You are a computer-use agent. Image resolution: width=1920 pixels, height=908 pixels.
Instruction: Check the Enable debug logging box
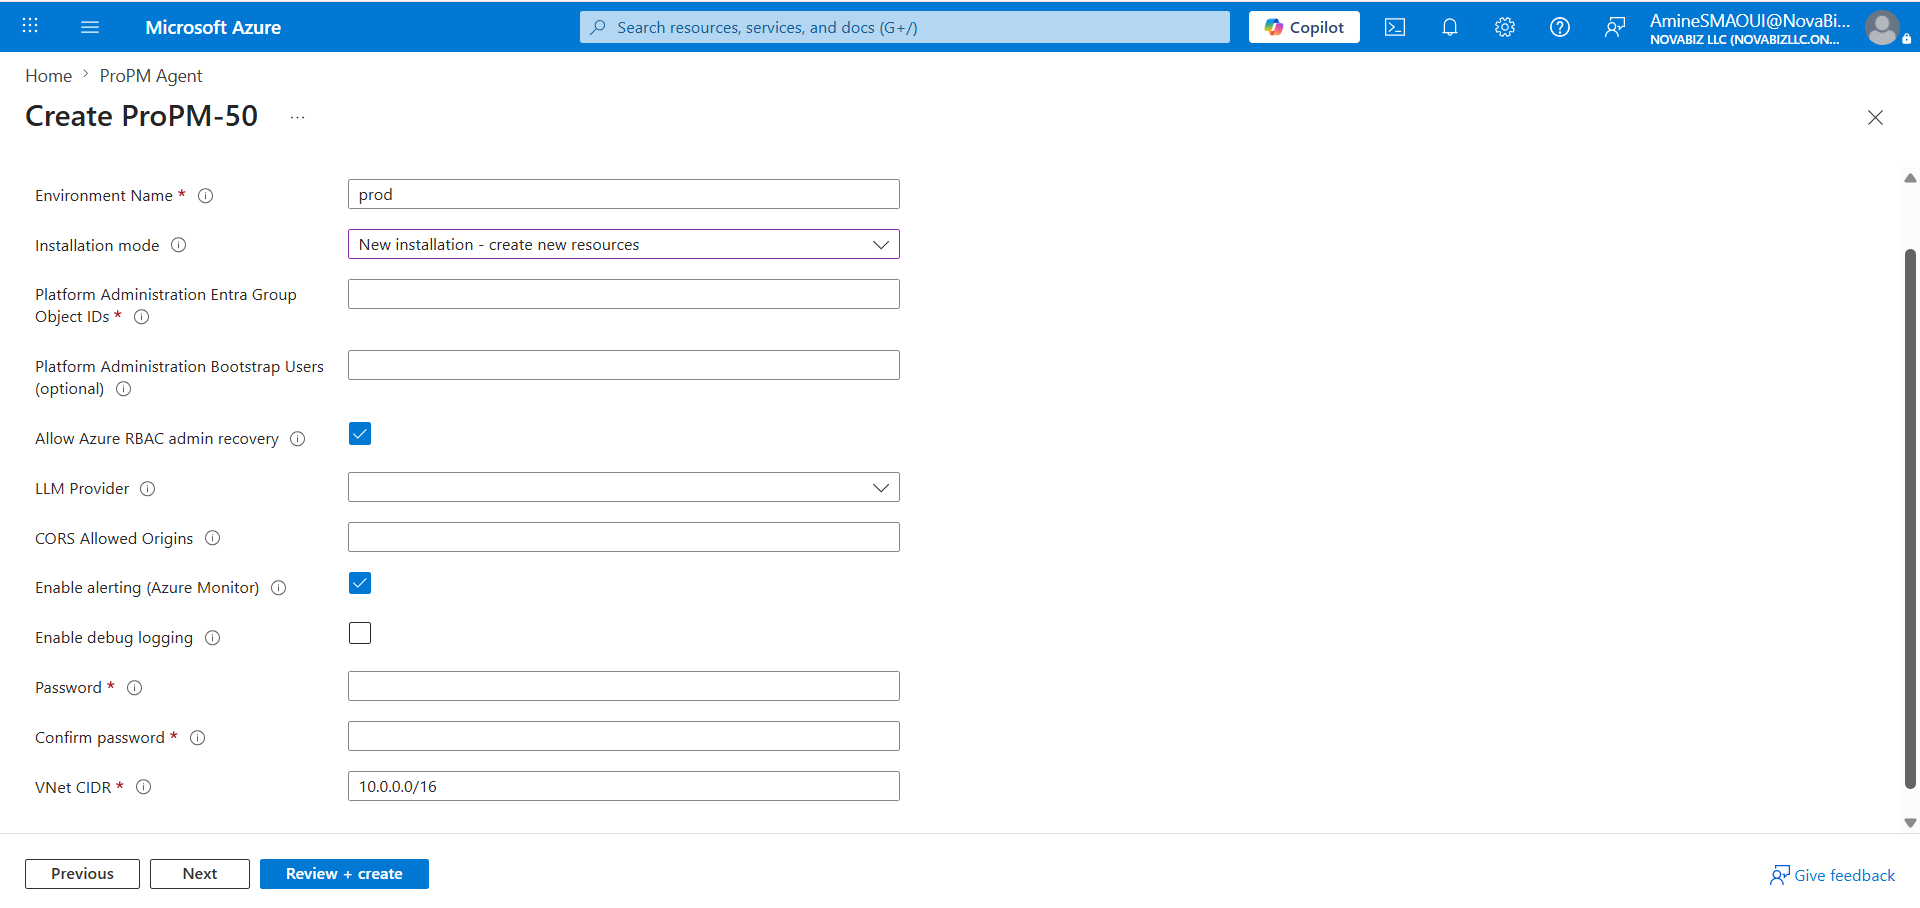pos(360,633)
